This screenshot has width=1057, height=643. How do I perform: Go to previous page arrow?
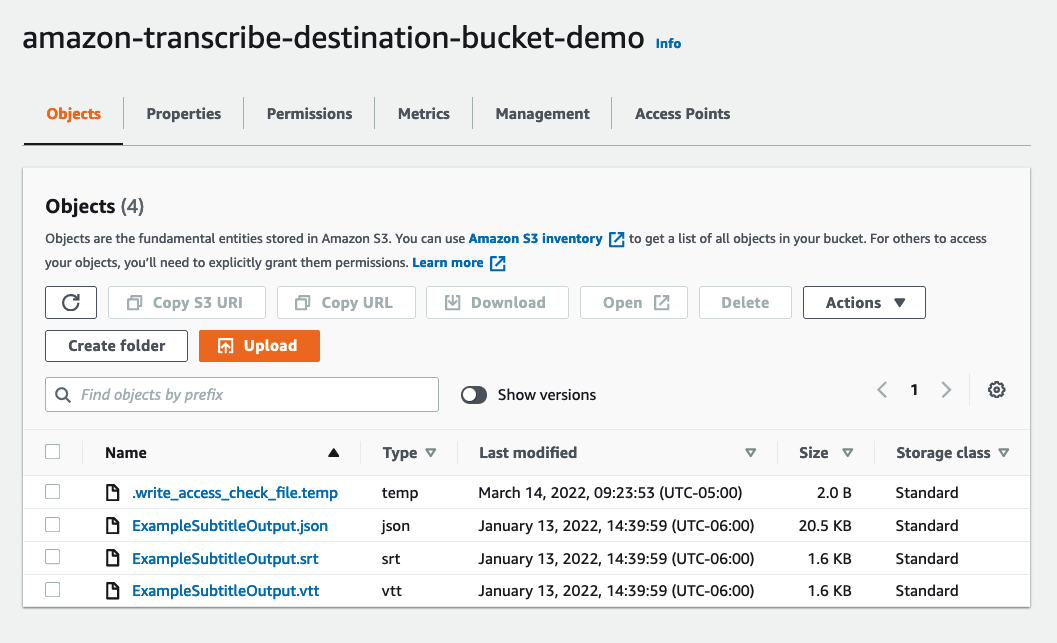pos(882,390)
